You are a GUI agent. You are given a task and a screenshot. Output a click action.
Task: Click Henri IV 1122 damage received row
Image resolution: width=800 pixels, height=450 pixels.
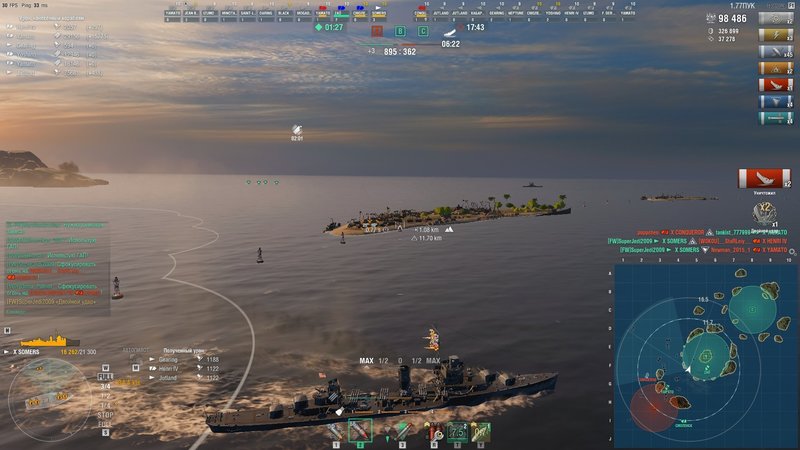coord(186,369)
